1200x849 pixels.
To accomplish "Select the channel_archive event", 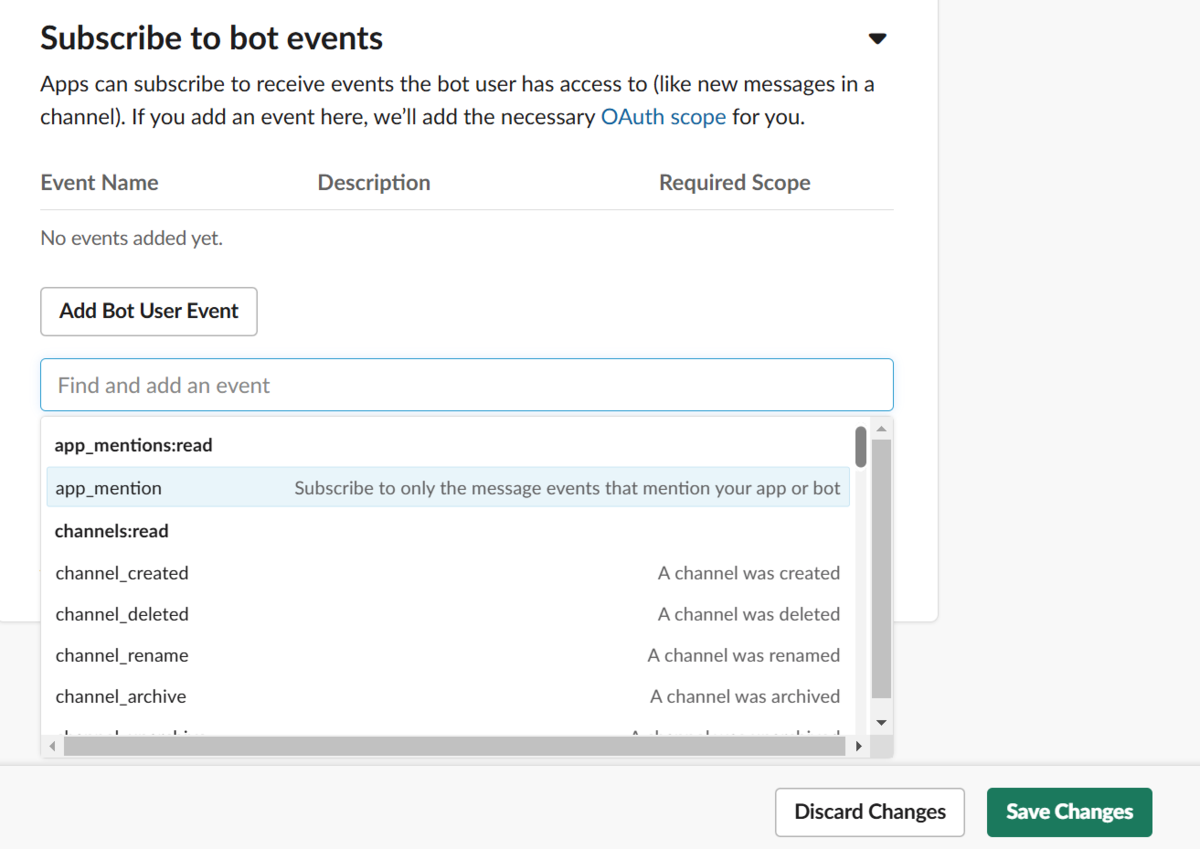I will coord(448,696).
